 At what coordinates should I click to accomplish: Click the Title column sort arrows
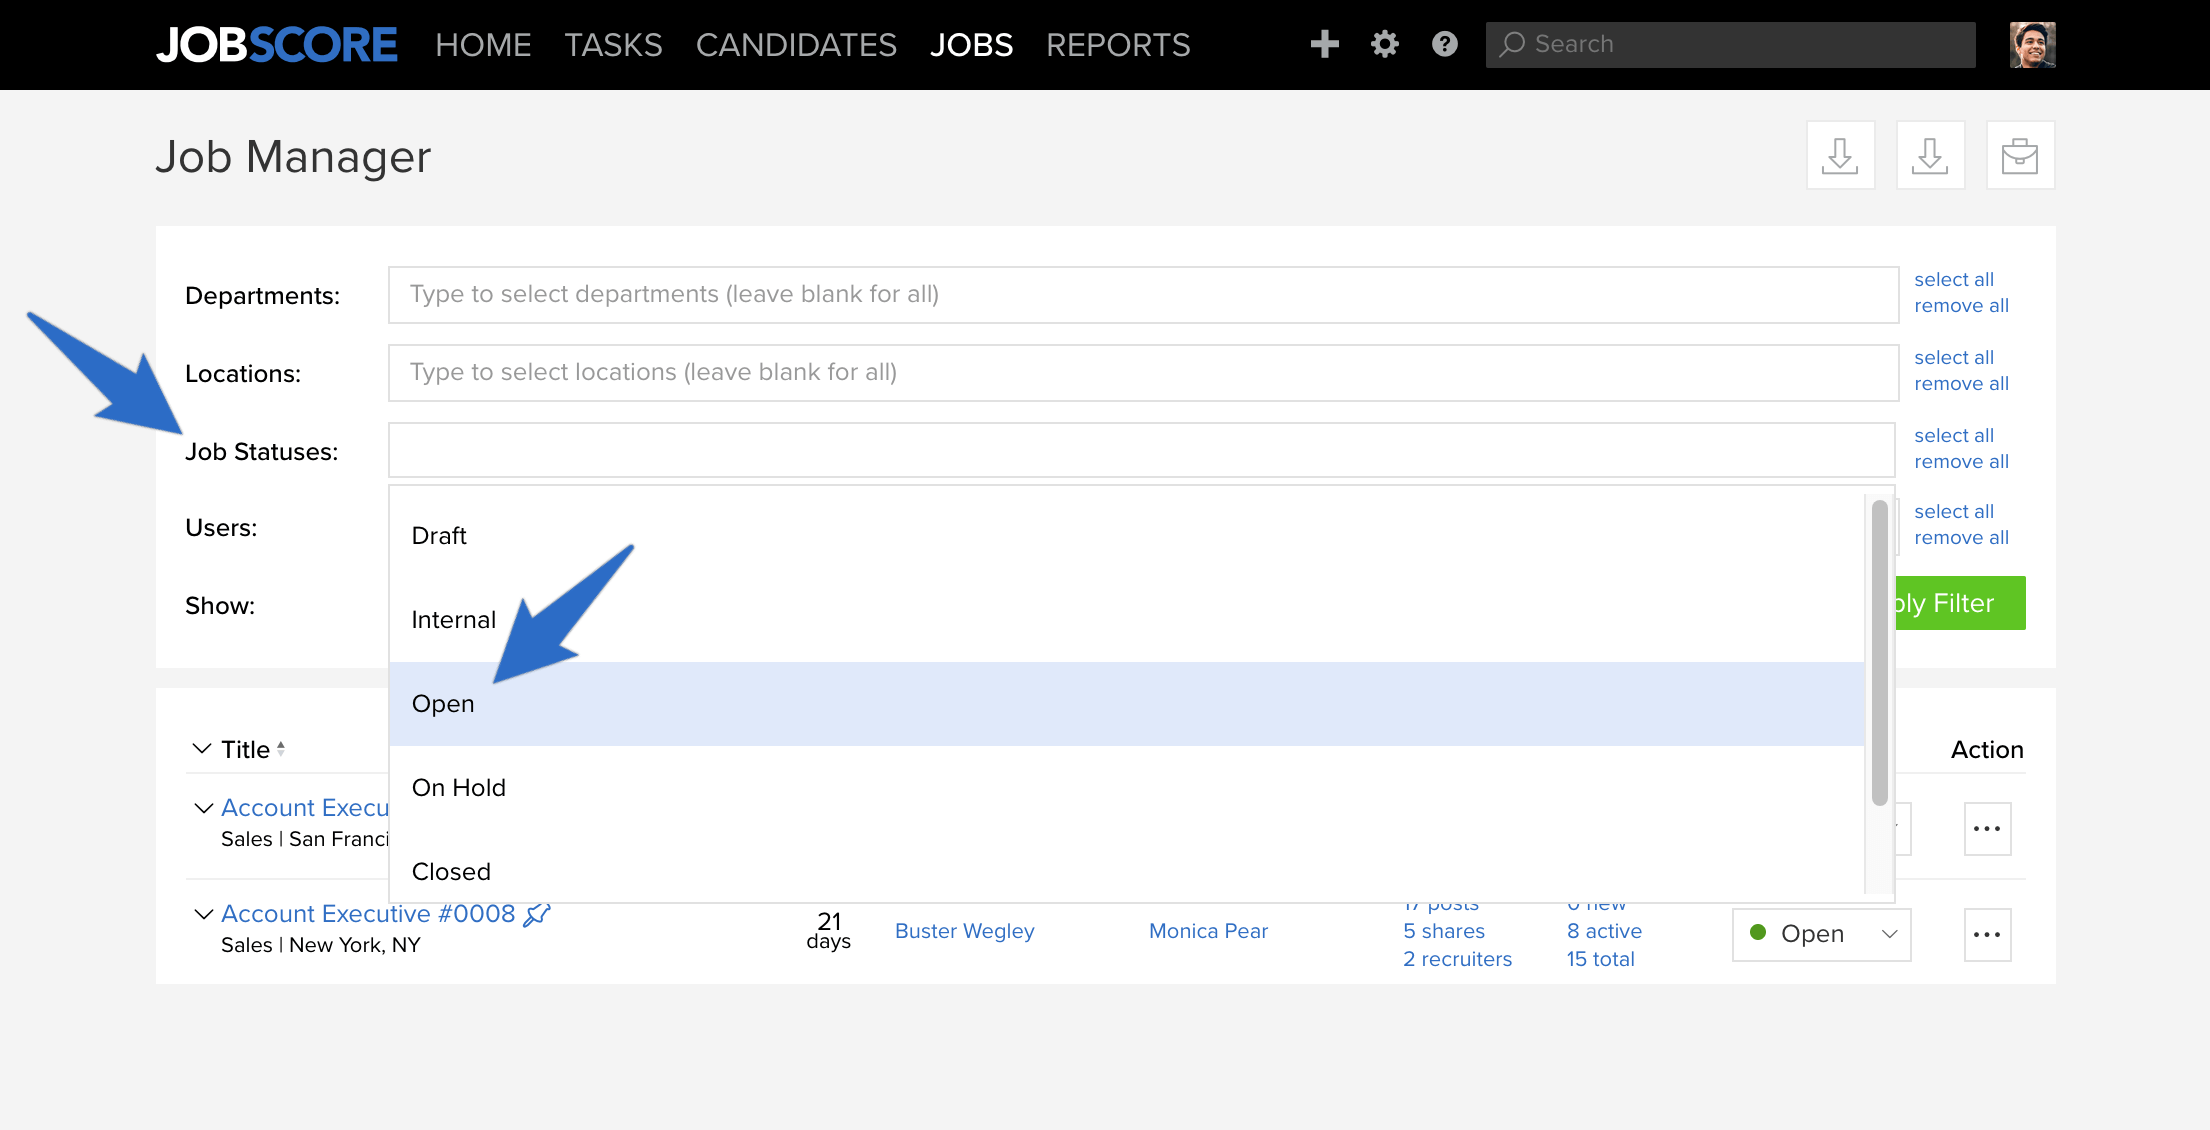(281, 748)
